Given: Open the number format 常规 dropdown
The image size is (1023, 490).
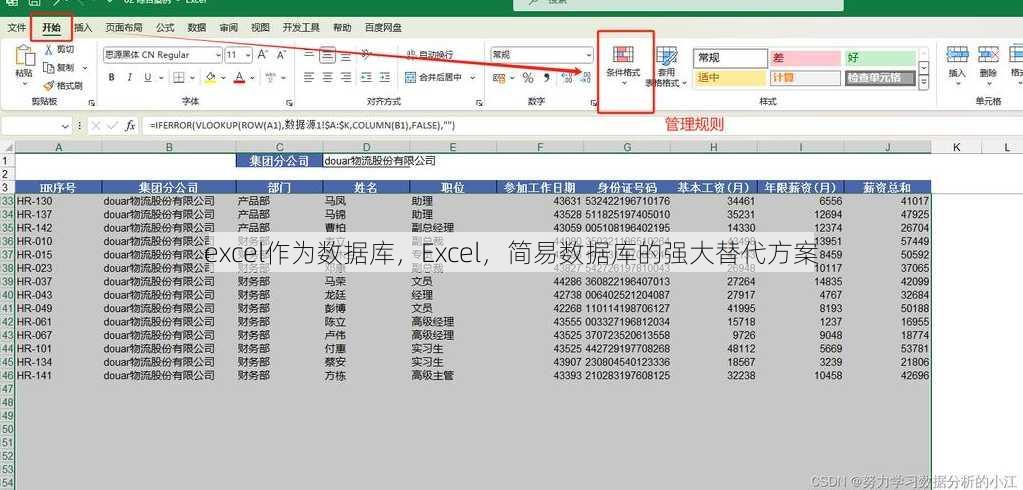Looking at the screenshot, I should pos(588,55).
